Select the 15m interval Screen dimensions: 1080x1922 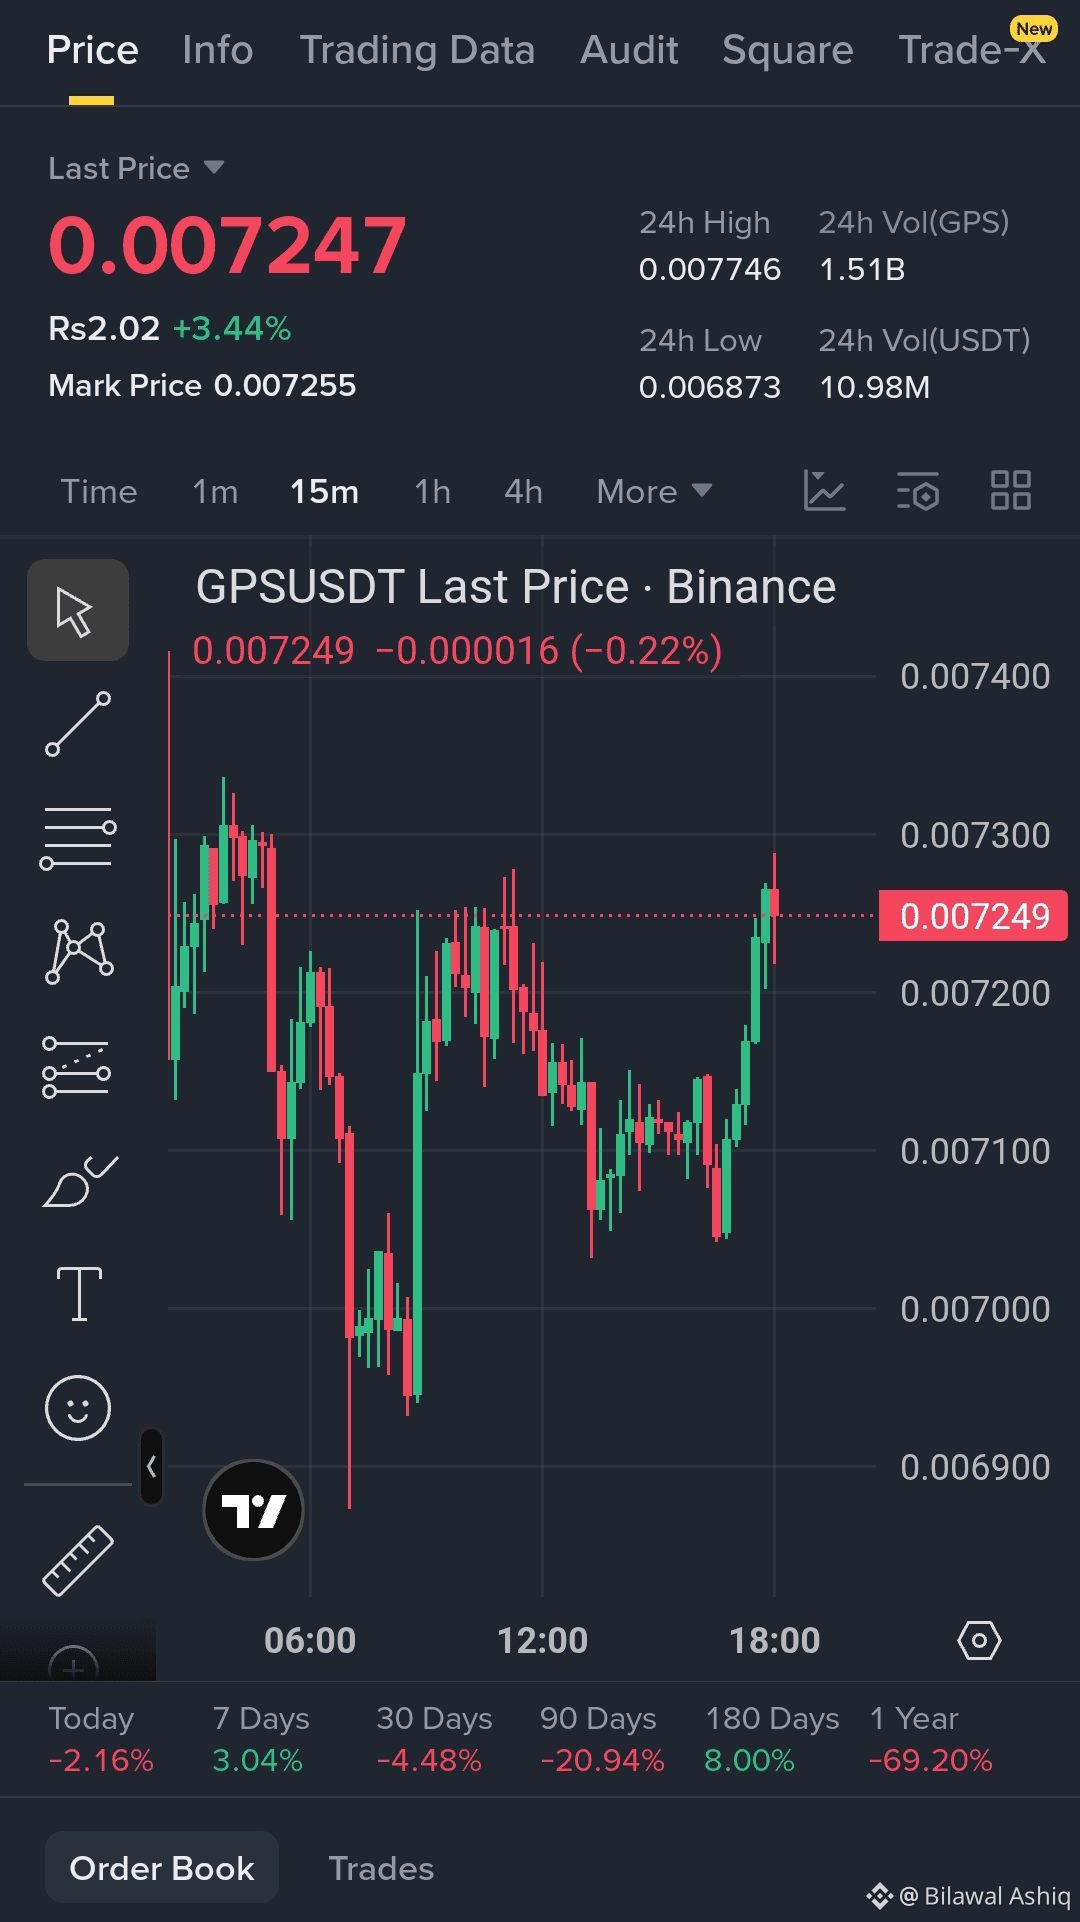point(324,491)
